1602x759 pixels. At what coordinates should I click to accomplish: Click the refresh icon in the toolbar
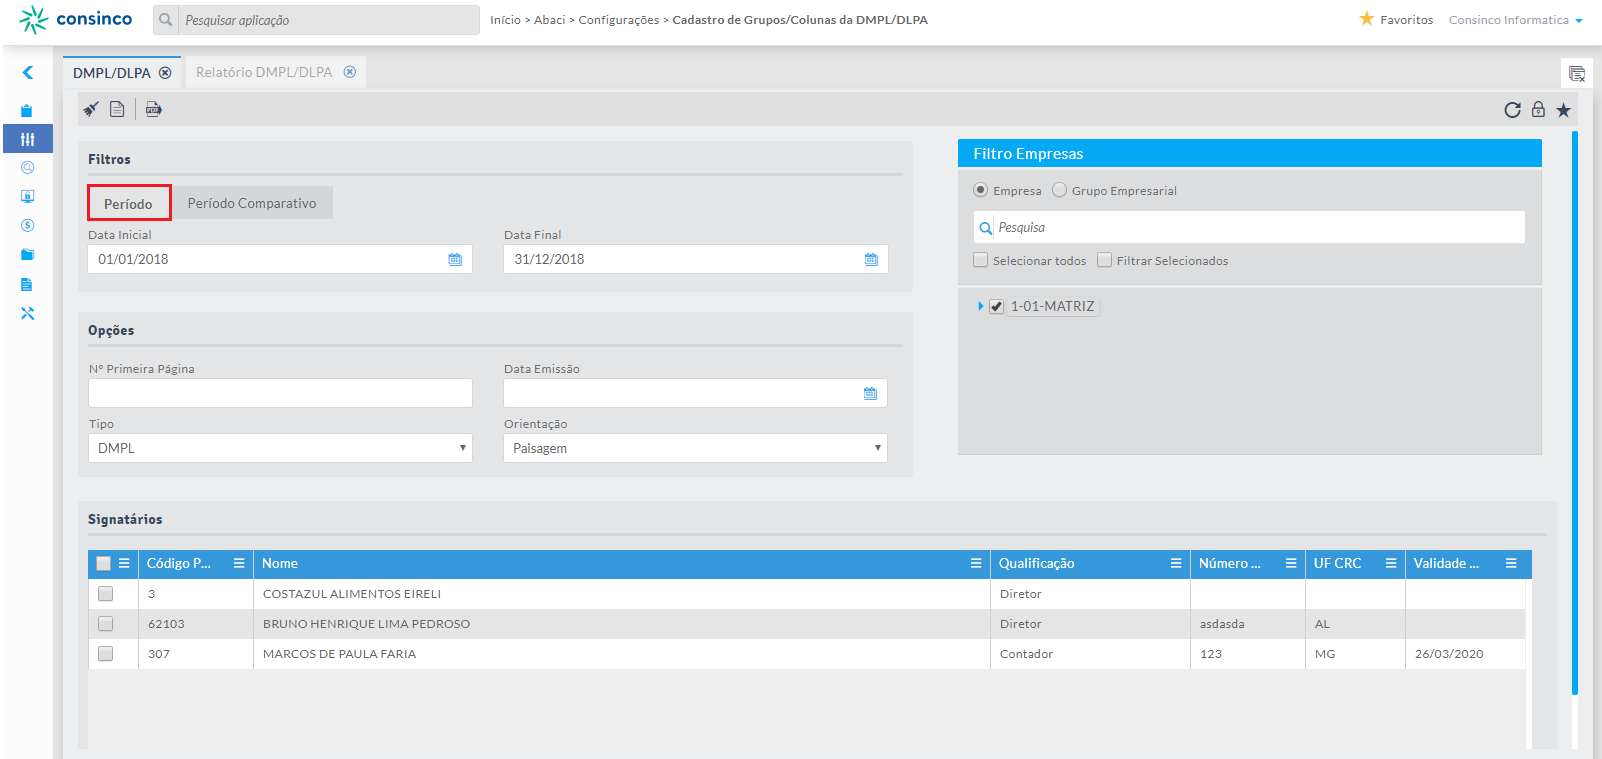(1512, 110)
